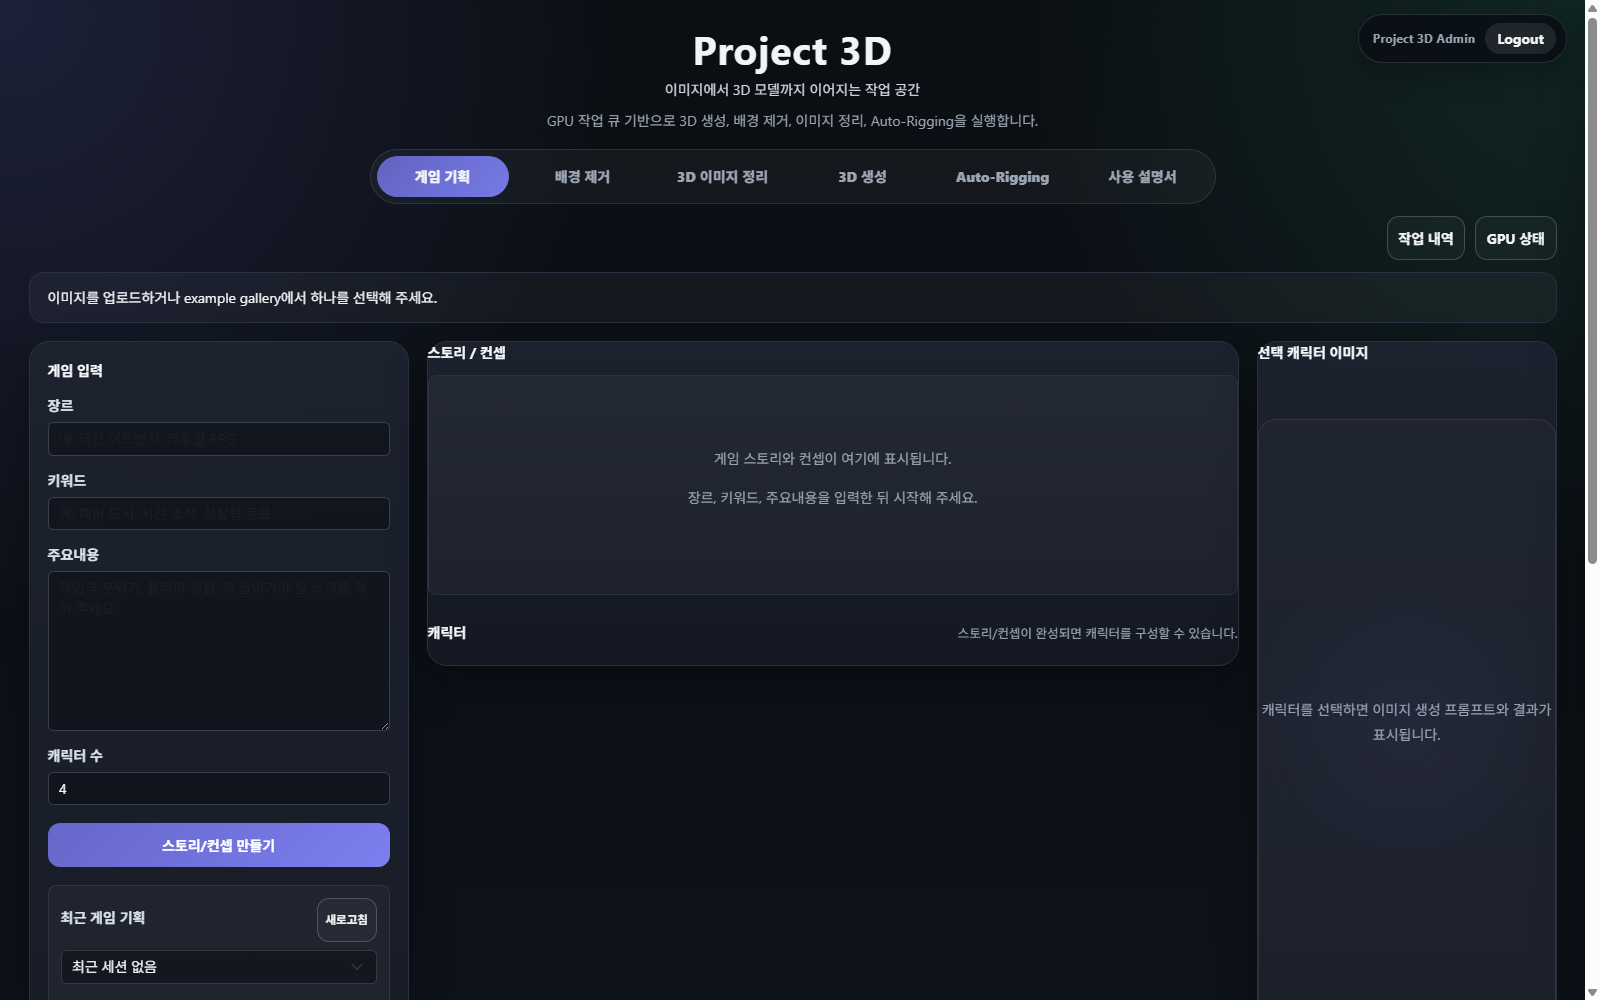This screenshot has height=1000, width=1600.
Task: Click the '캐릭터를 선택하면 이미지 생성' placeholder text
Action: (x=1406, y=722)
